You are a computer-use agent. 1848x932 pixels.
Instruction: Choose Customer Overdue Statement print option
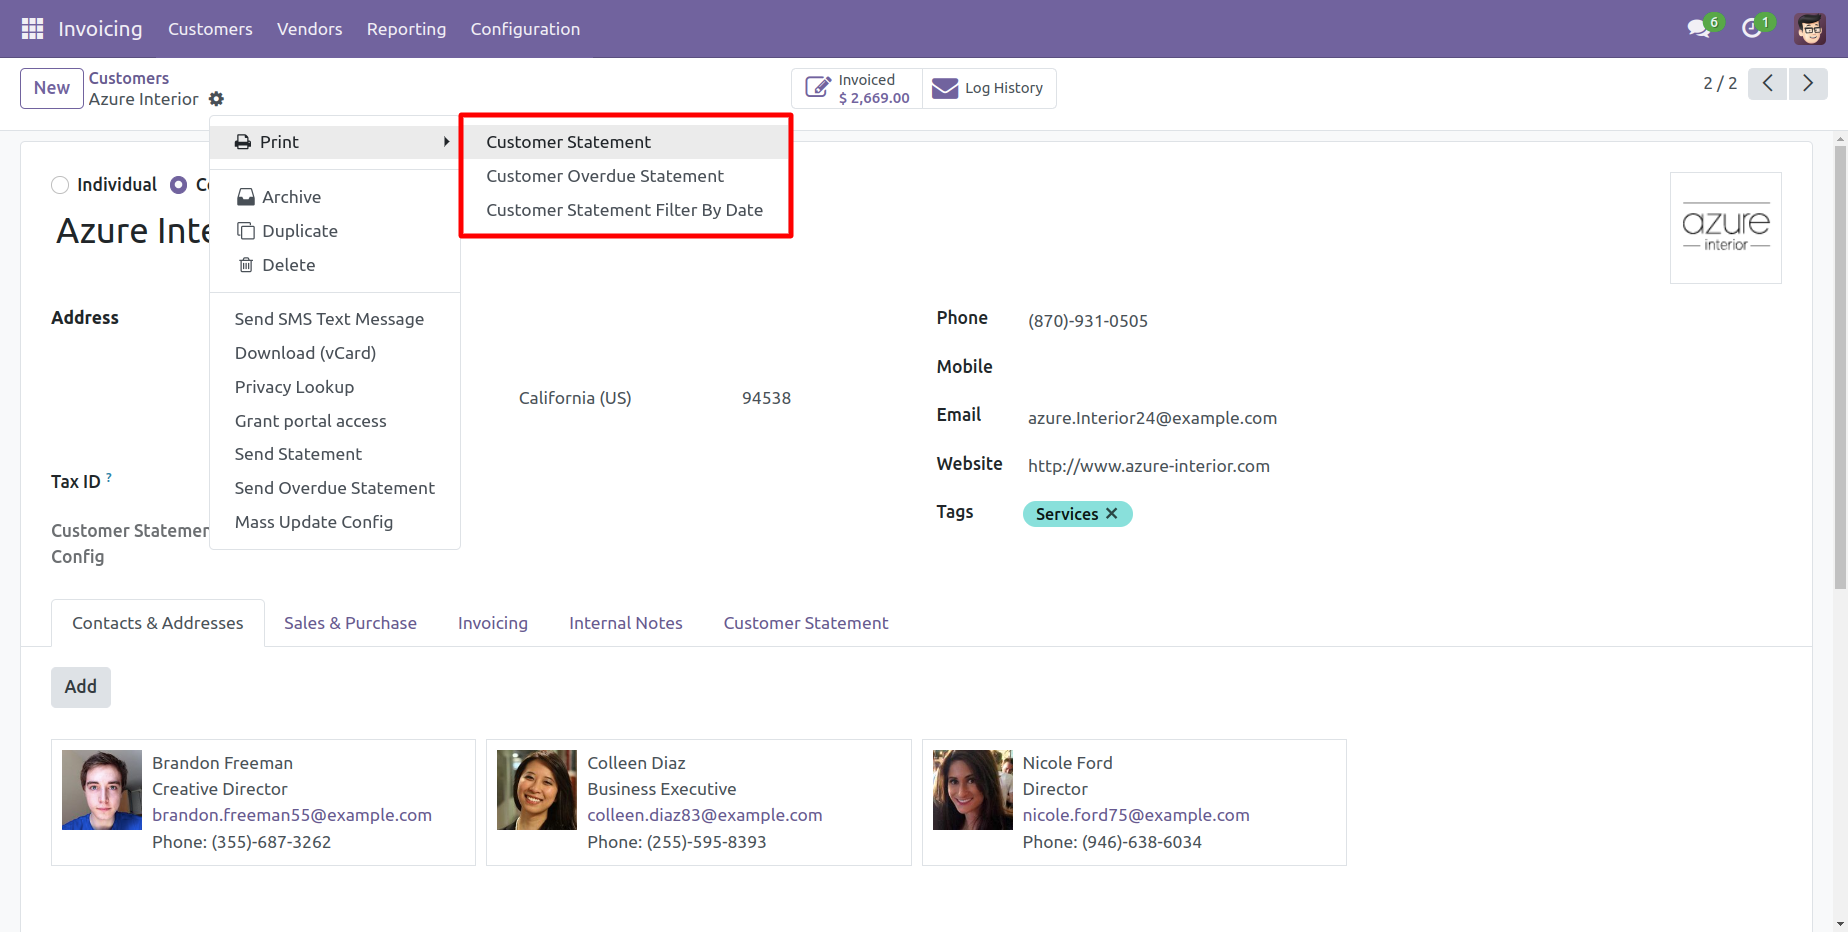point(626,176)
